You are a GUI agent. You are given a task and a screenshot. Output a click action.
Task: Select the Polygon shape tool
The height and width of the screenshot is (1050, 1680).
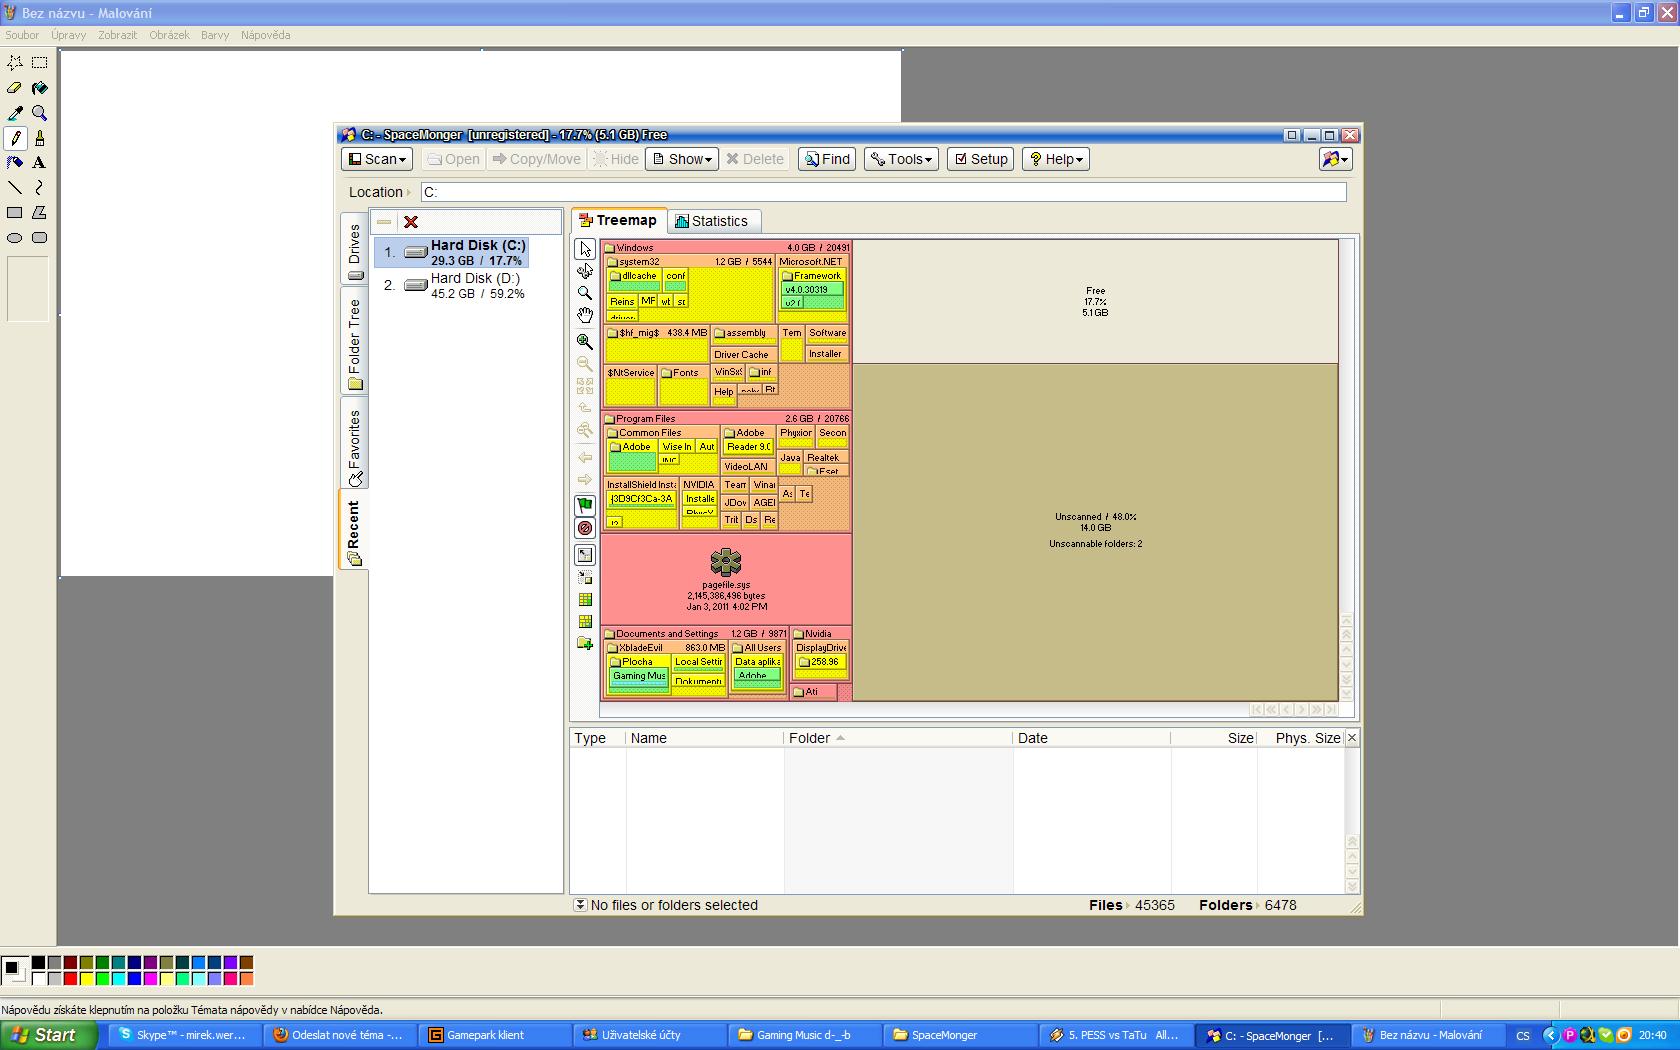pyautogui.click(x=40, y=213)
